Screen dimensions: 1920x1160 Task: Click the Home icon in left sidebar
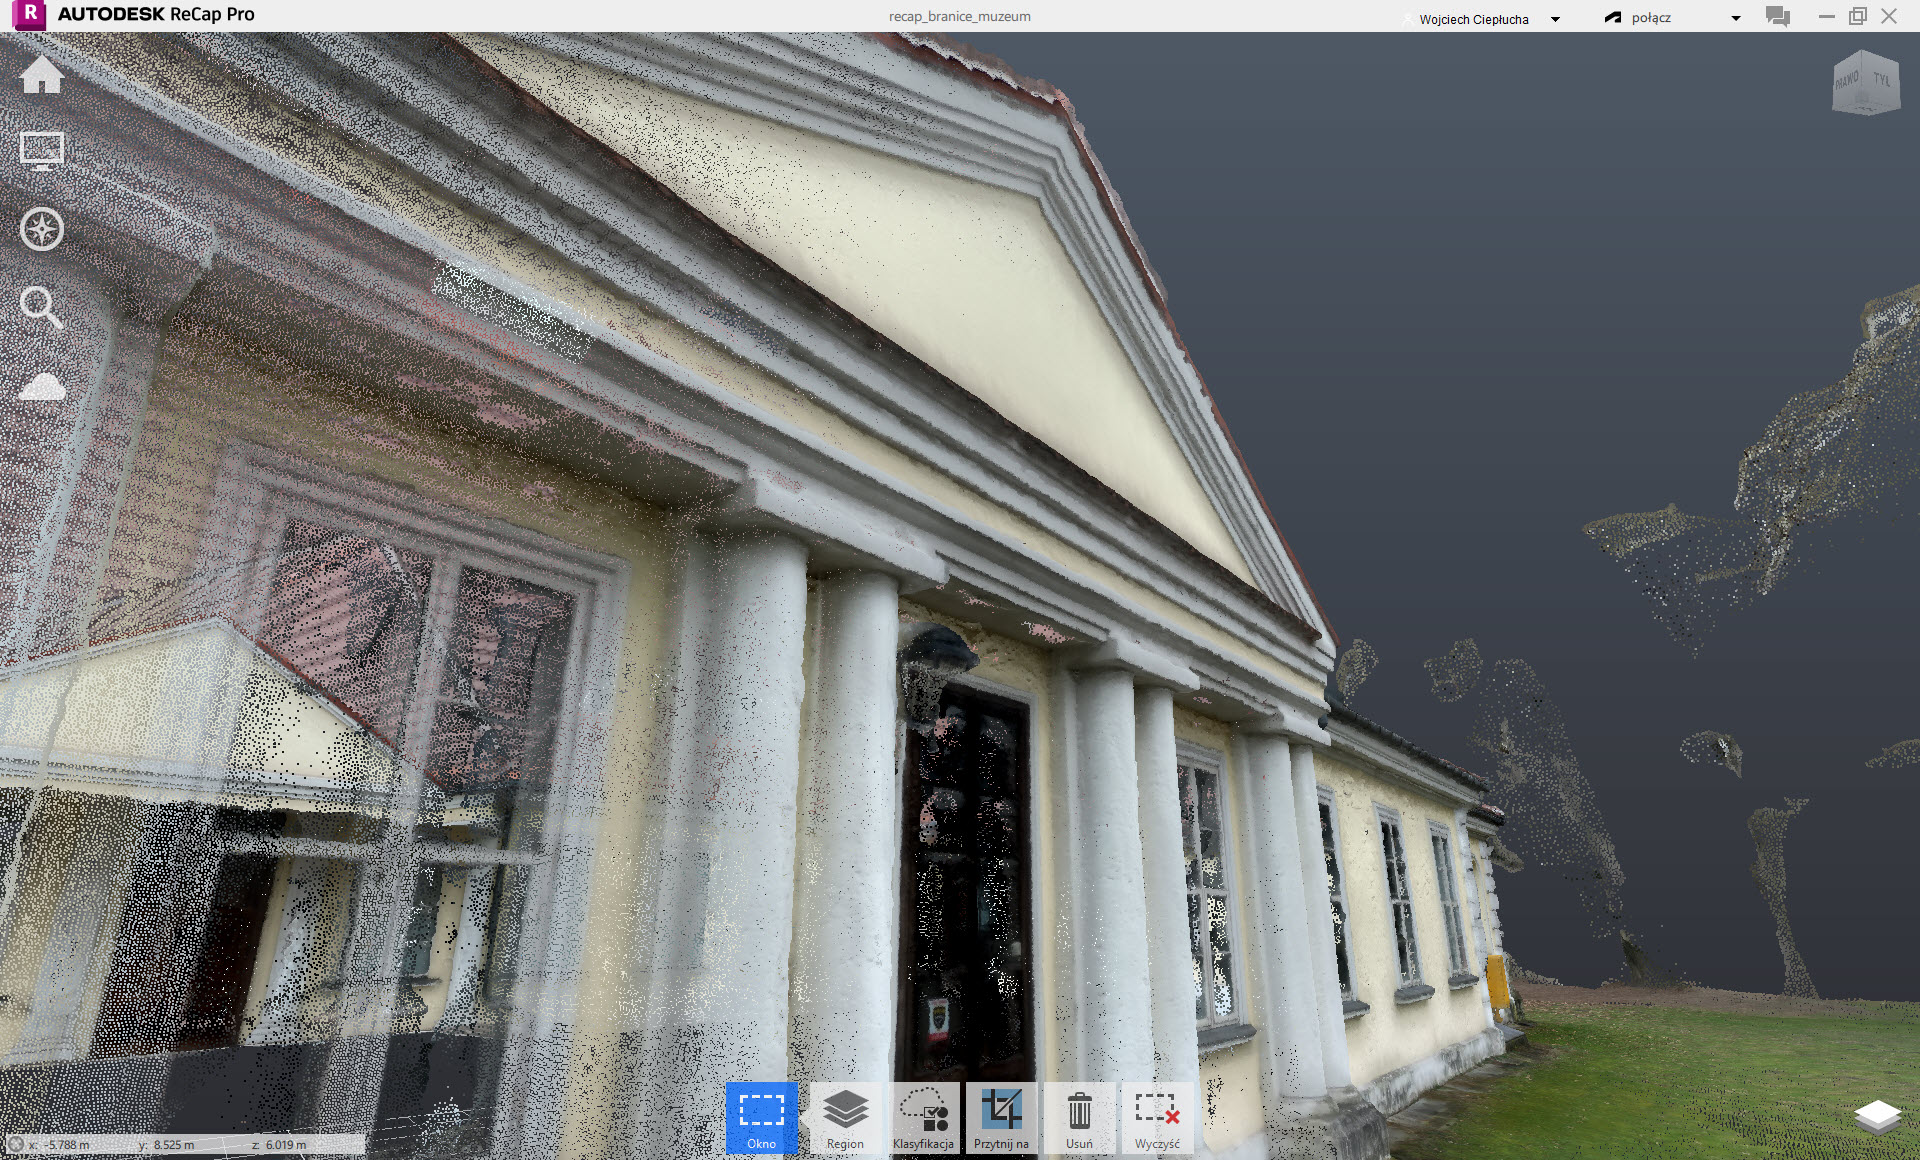42,75
